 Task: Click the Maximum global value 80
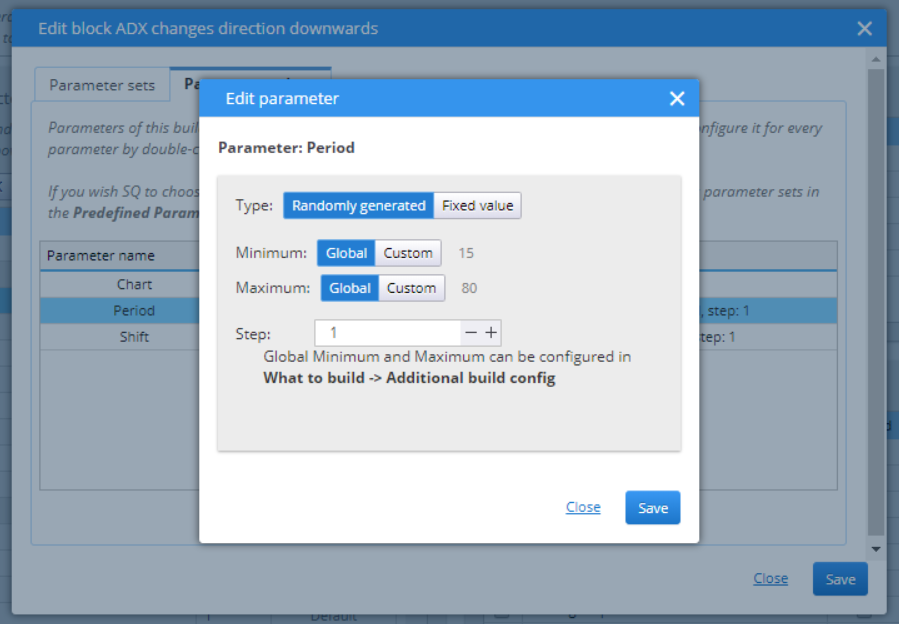469,288
